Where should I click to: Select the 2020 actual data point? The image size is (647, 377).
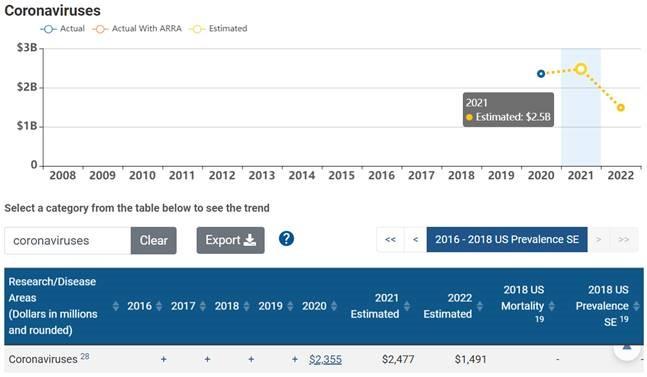click(541, 74)
